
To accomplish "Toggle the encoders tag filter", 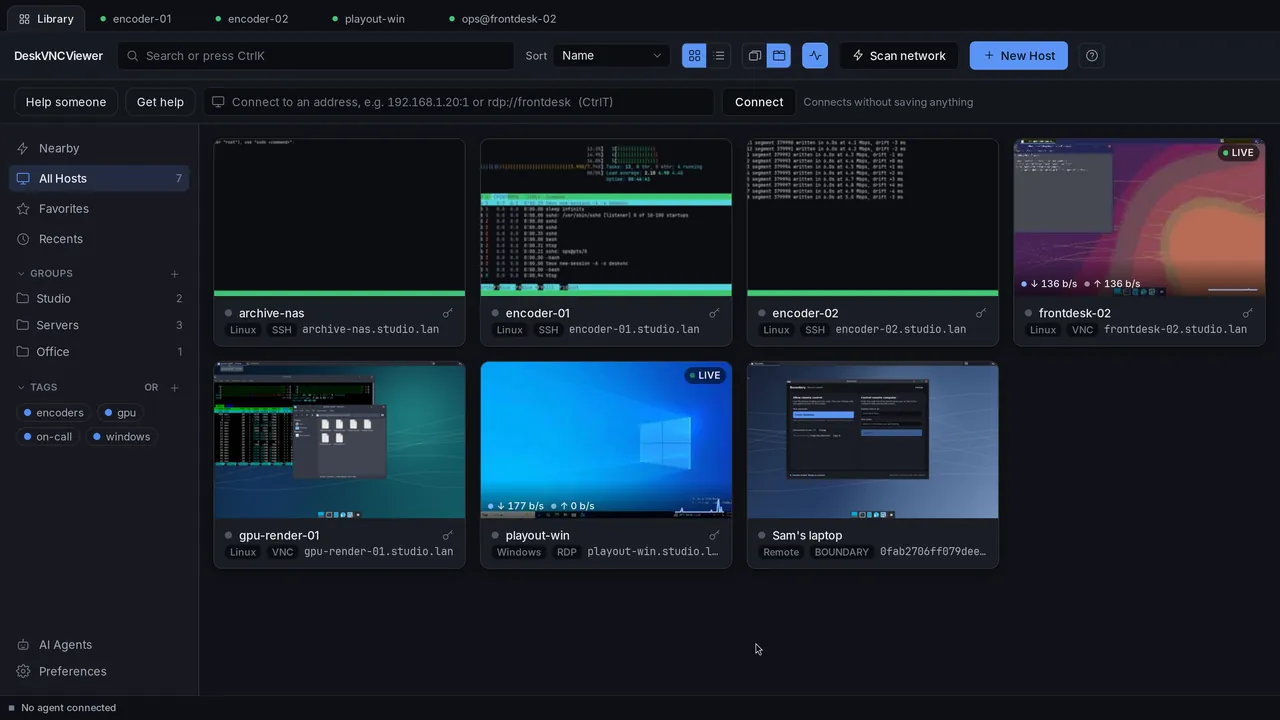I will click(x=54, y=413).
